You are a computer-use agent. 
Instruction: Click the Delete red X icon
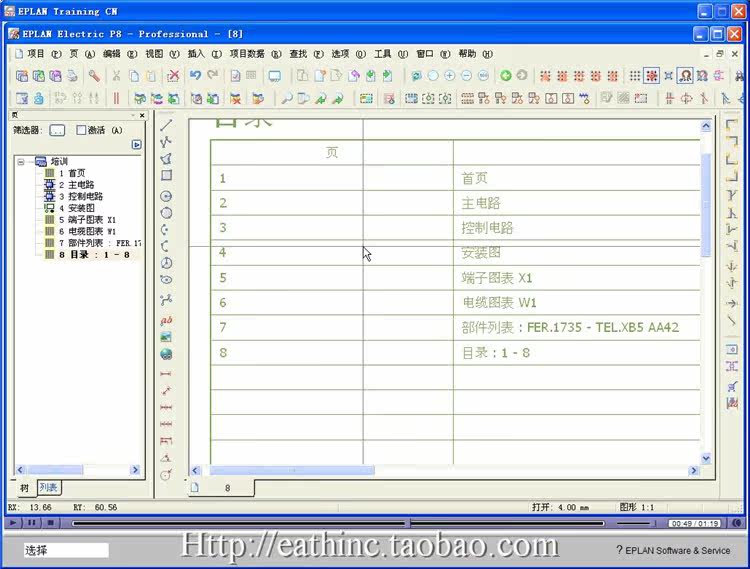[173, 76]
